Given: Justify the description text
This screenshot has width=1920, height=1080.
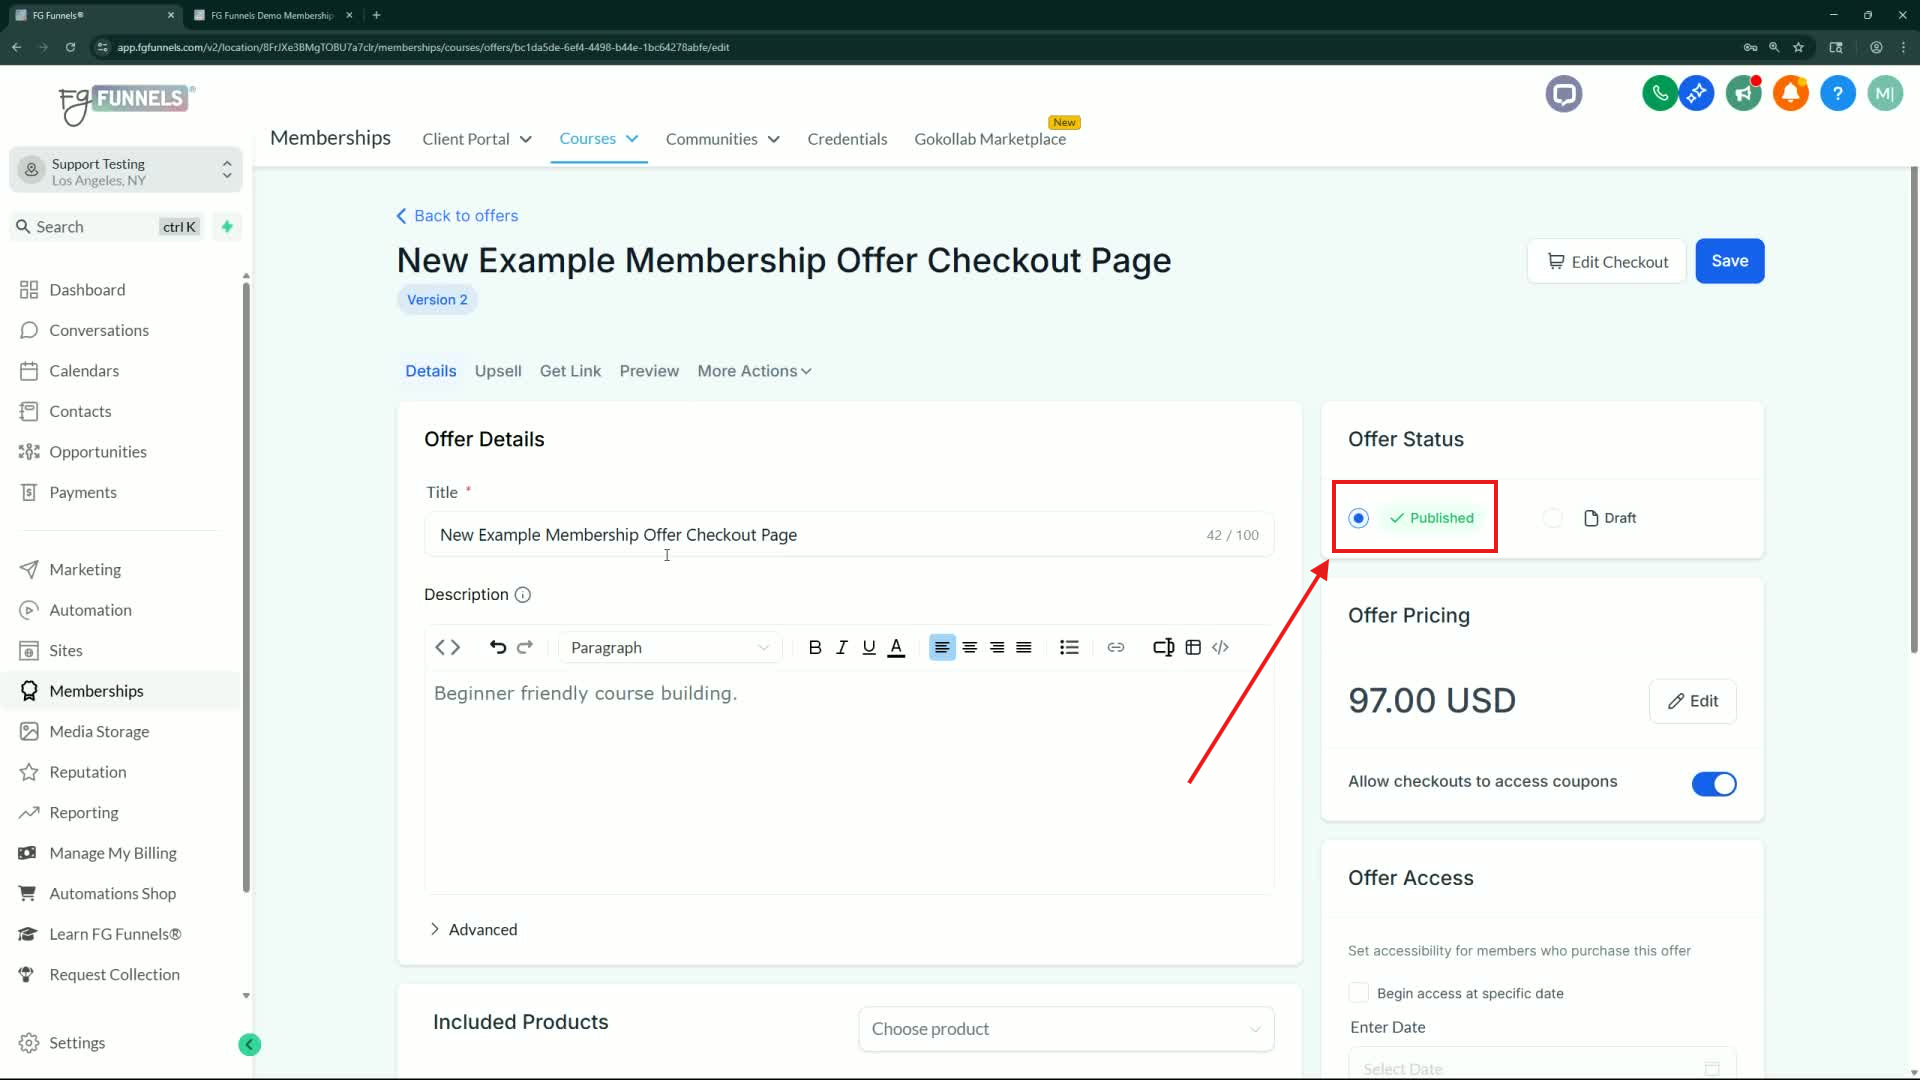Looking at the screenshot, I should click(x=1024, y=647).
